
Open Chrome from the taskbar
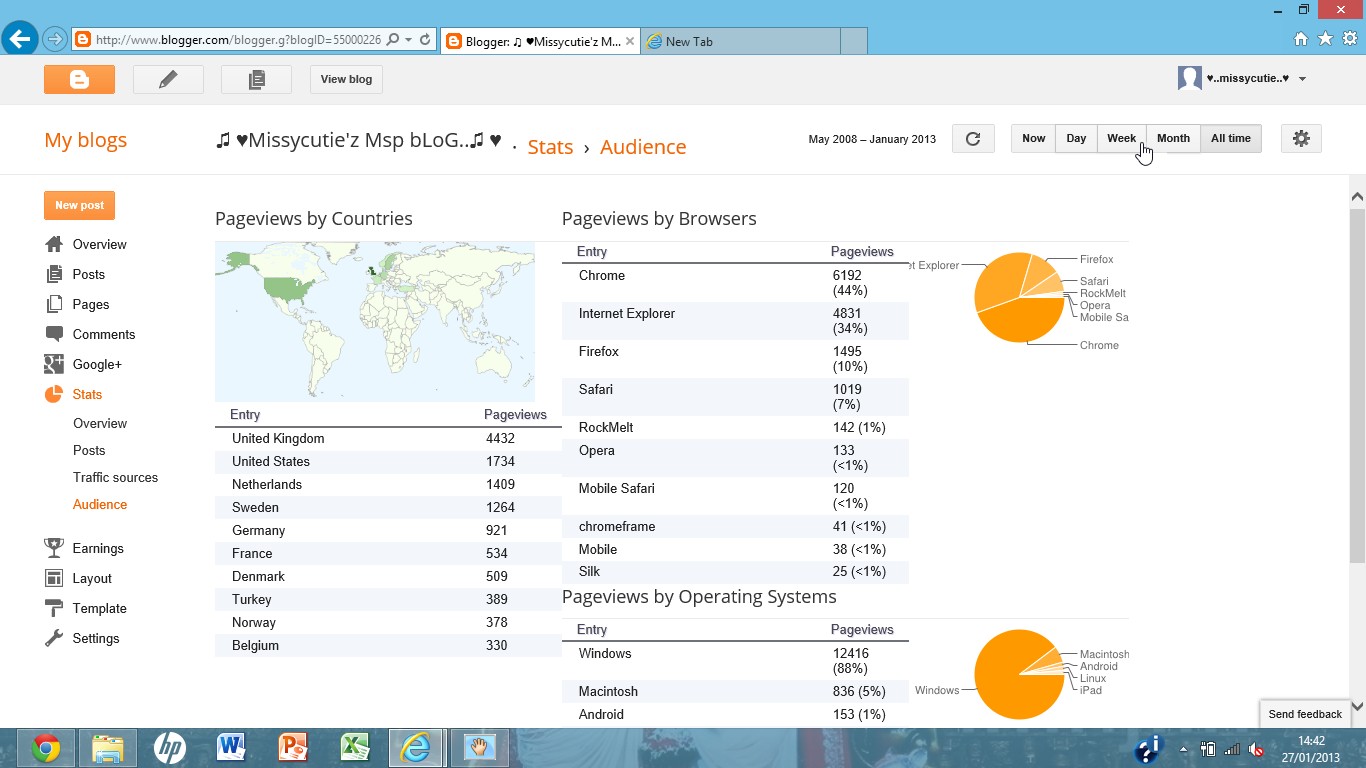[45, 748]
